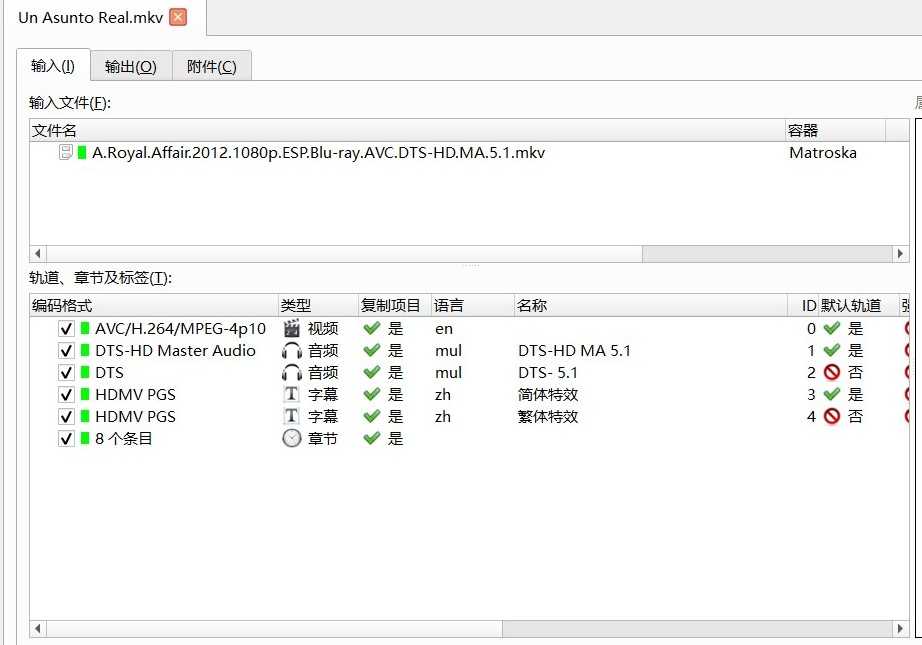Click default-track red no icon for ID 4
This screenshot has height=645, width=922.
coord(831,416)
